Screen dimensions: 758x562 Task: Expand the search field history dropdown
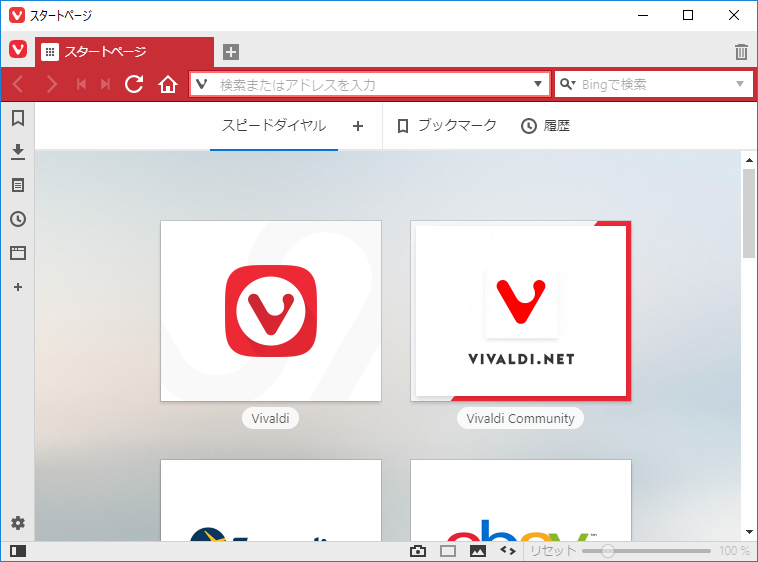coord(740,84)
